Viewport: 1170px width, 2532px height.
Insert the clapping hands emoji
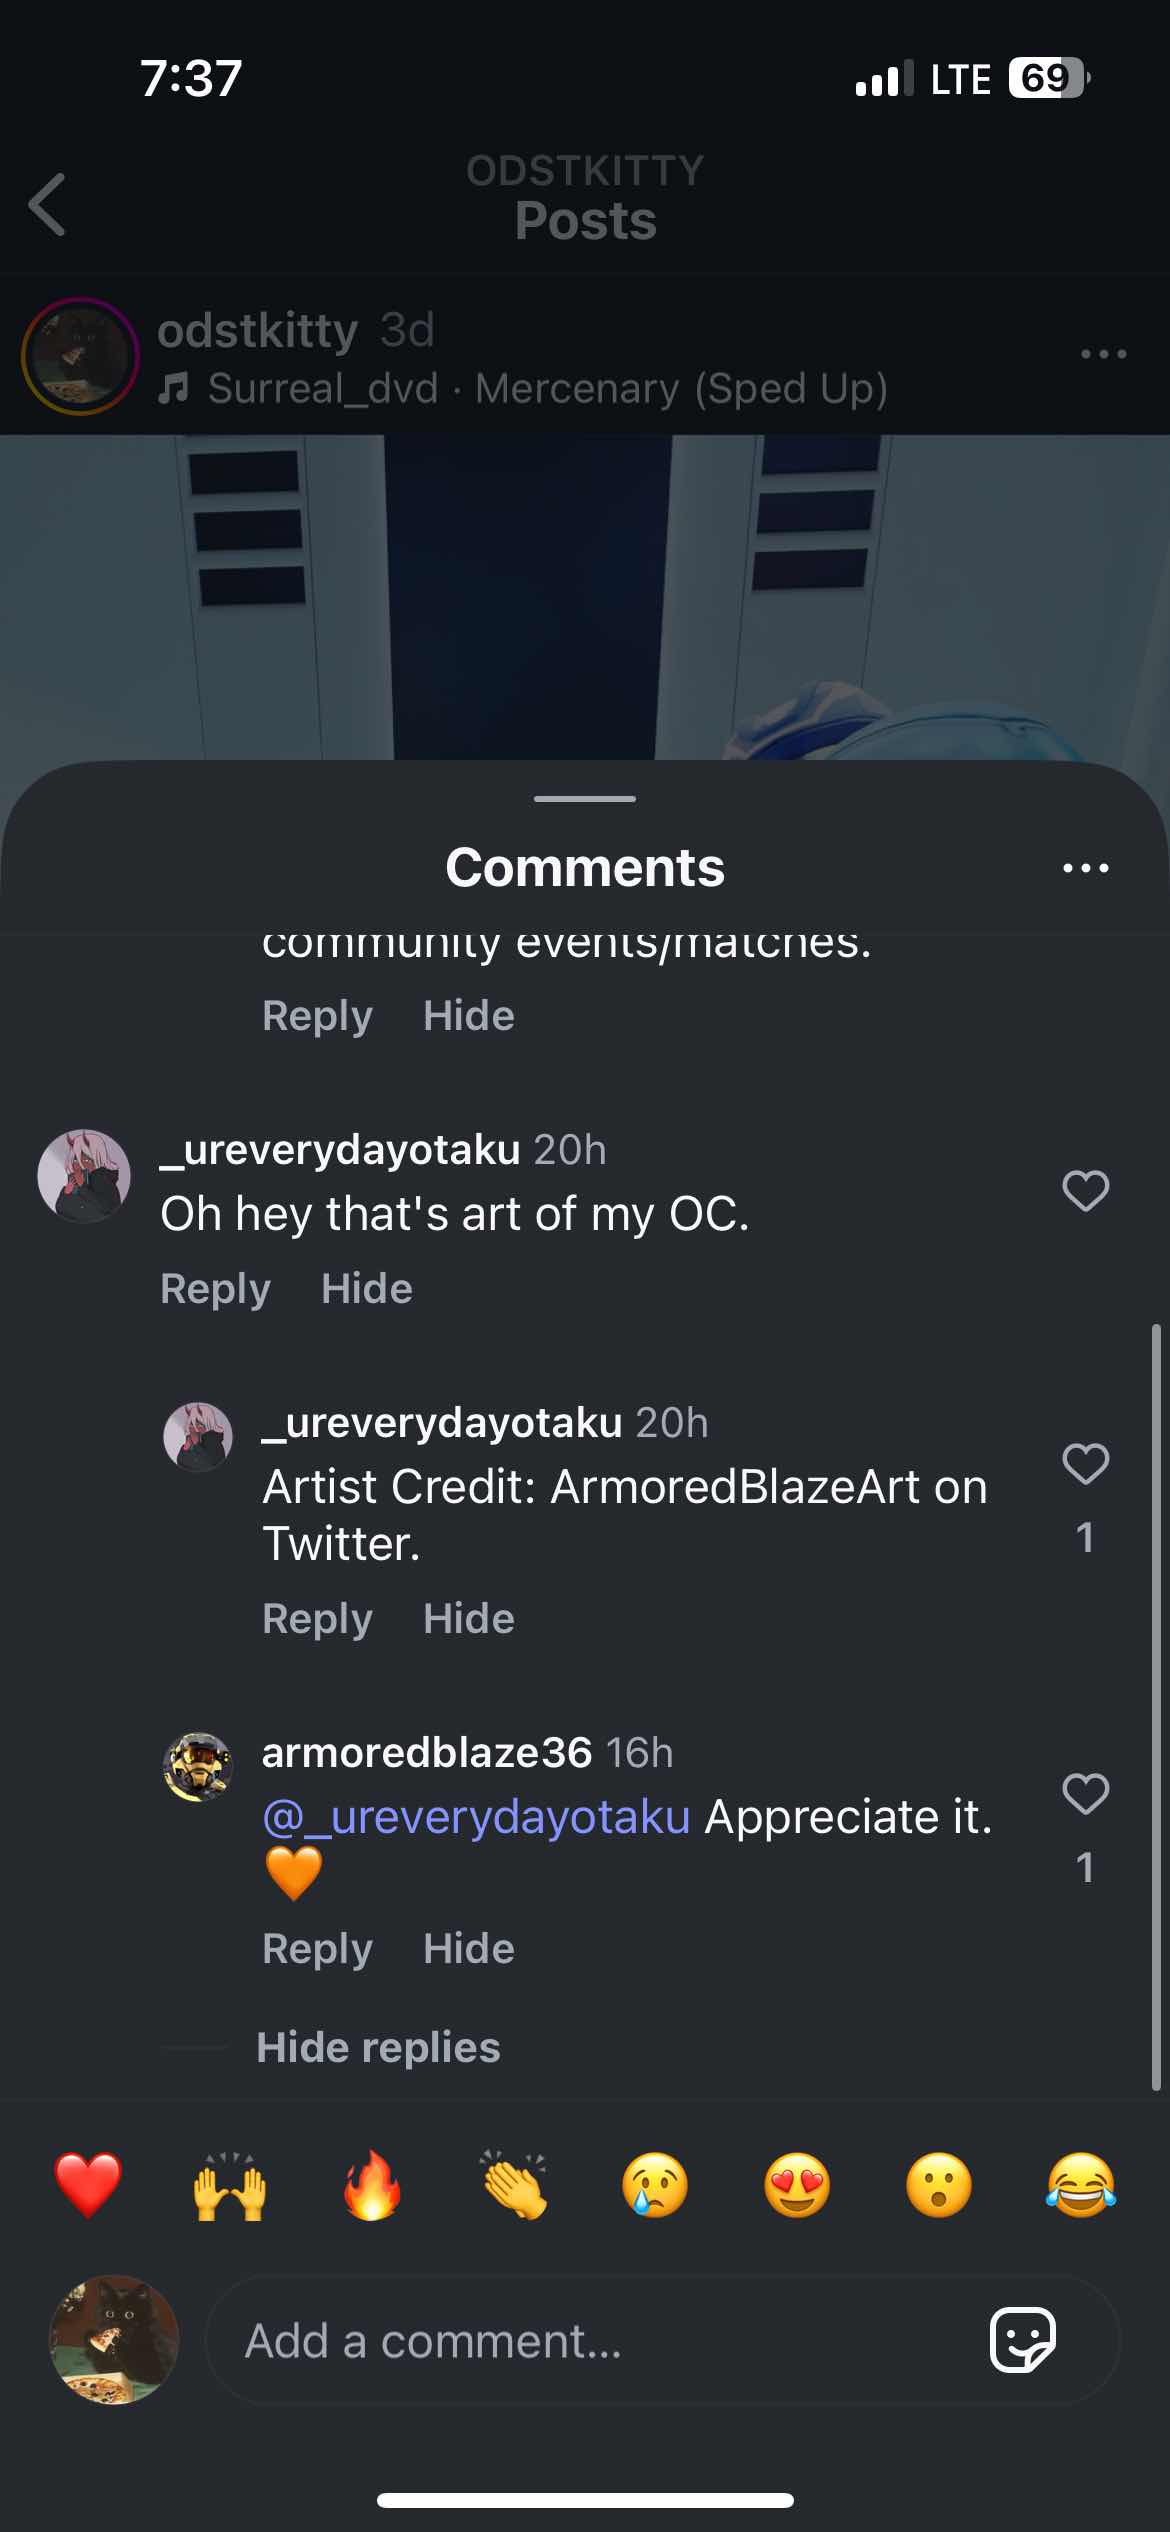[514, 2186]
